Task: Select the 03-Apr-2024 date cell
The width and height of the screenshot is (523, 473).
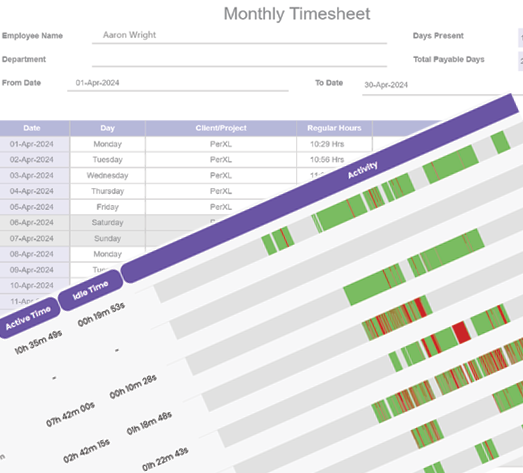Action: (34, 175)
